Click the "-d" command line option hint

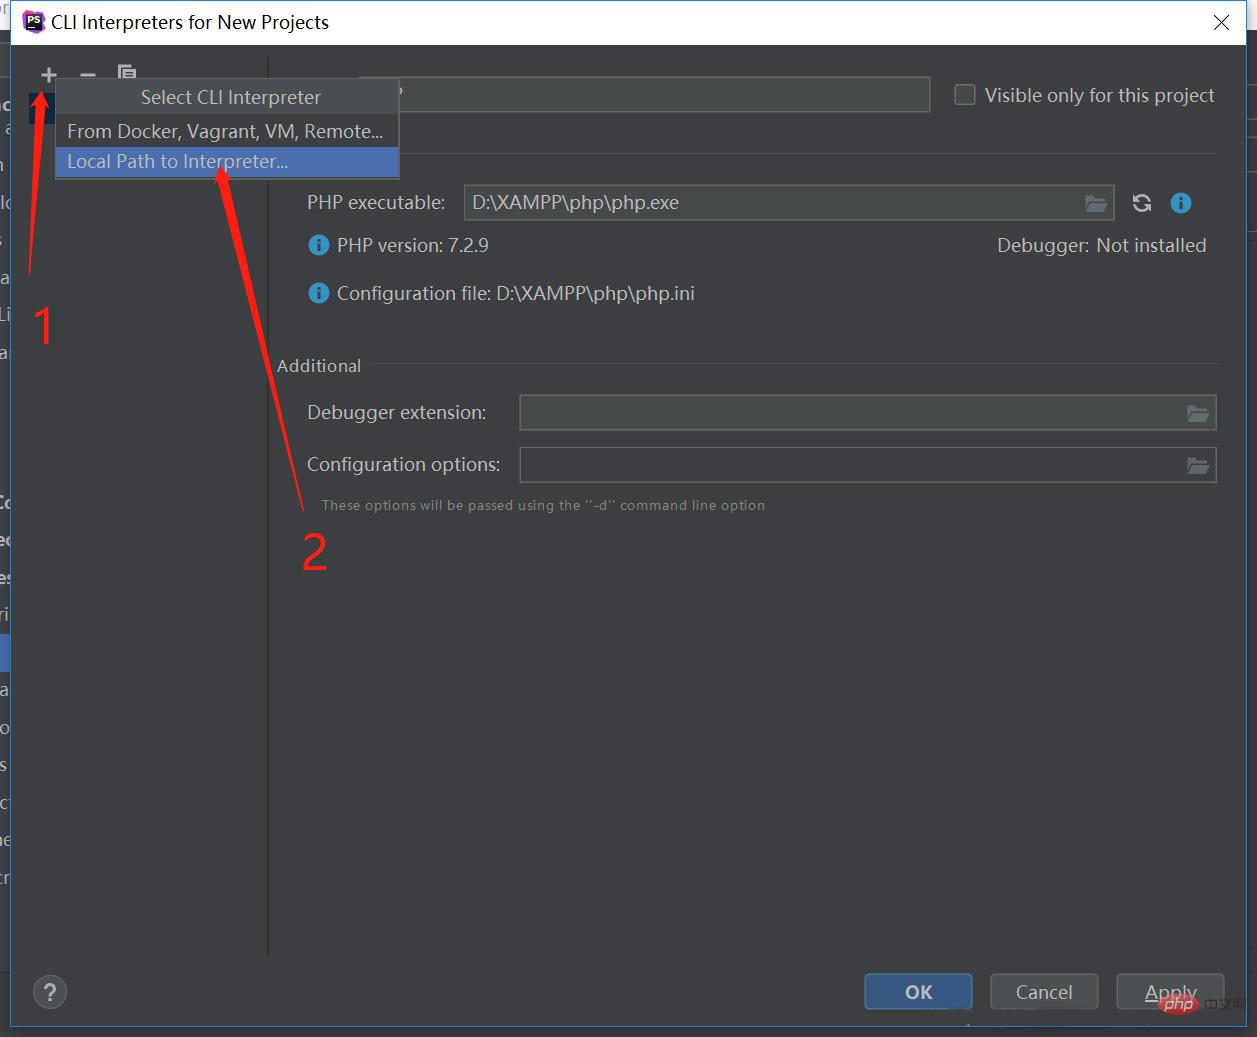pos(543,505)
